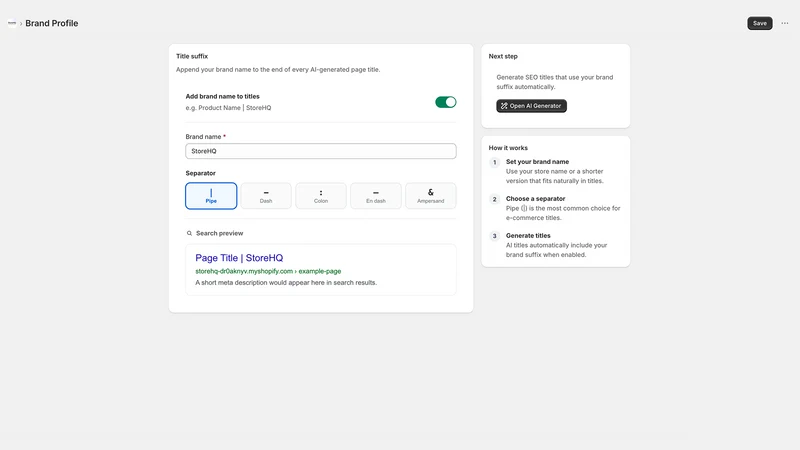This screenshot has height=450, width=800.
Task: Focus the Brand name input field
Action: pos(320,151)
